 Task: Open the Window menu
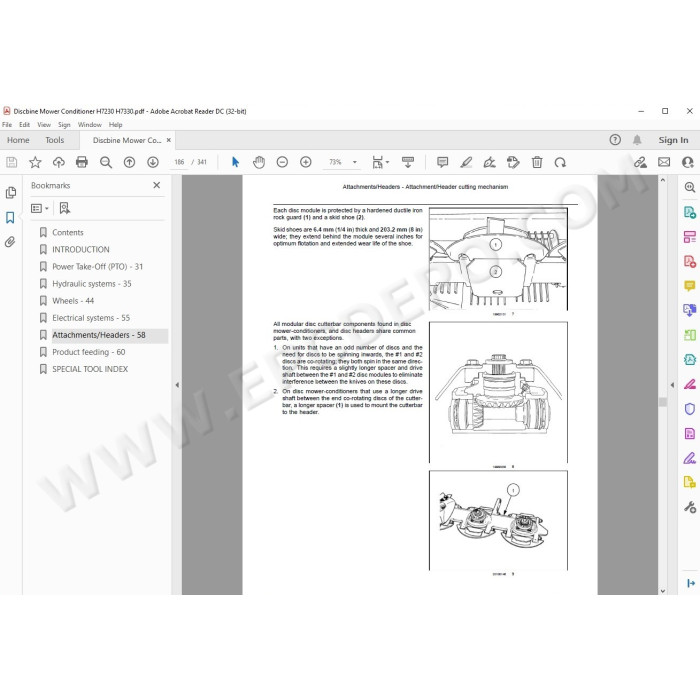click(90, 125)
